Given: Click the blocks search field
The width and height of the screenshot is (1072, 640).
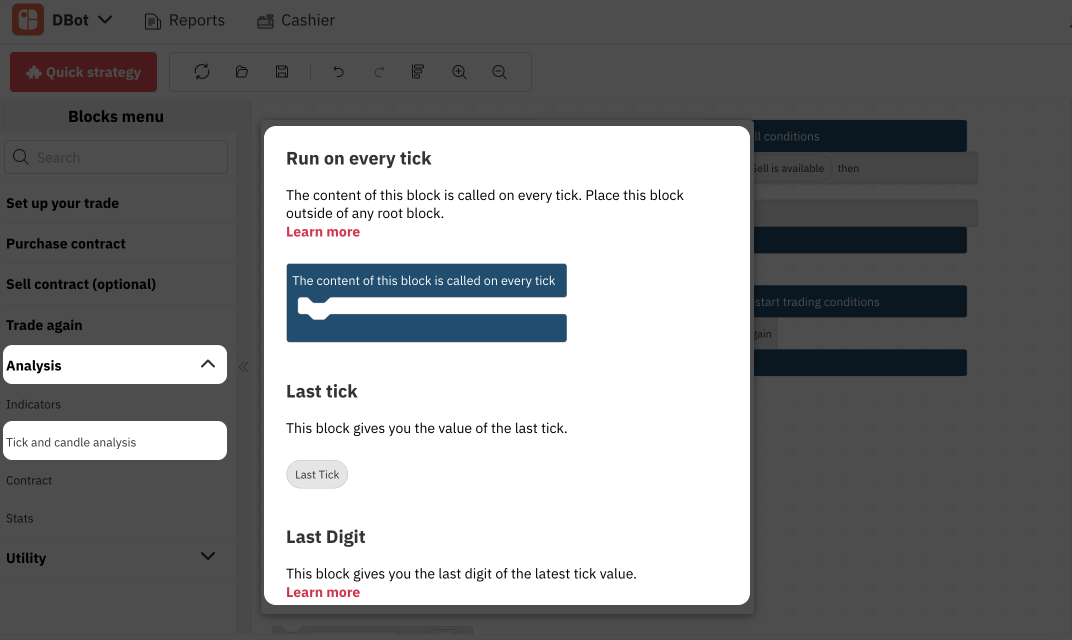Looking at the screenshot, I should (115, 157).
